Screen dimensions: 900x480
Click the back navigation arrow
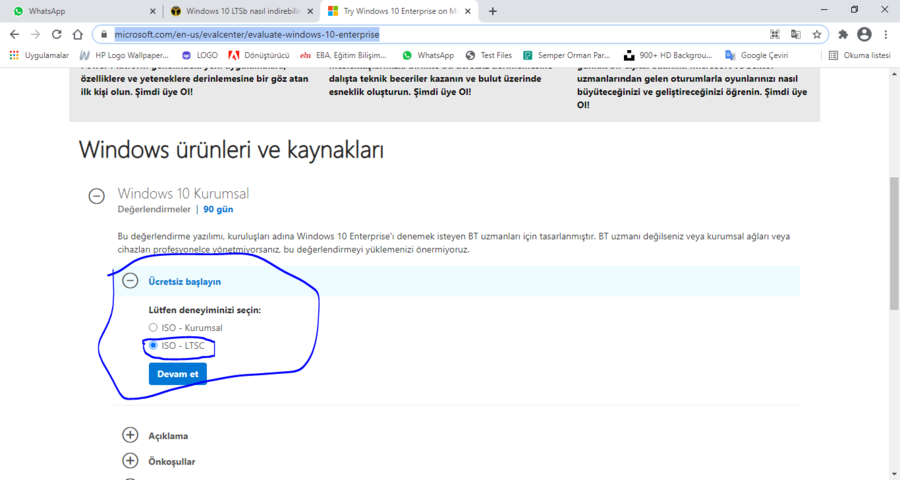tap(13, 34)
